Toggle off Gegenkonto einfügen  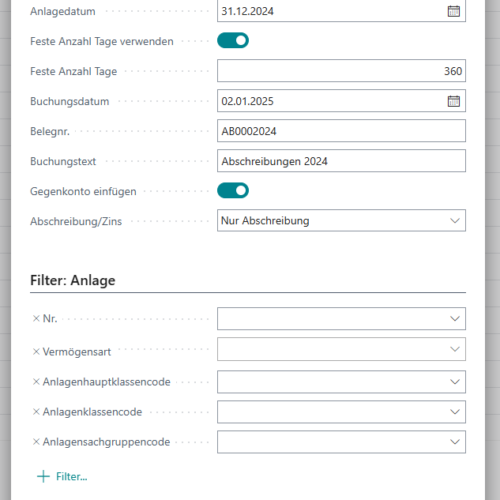(233, 191)
